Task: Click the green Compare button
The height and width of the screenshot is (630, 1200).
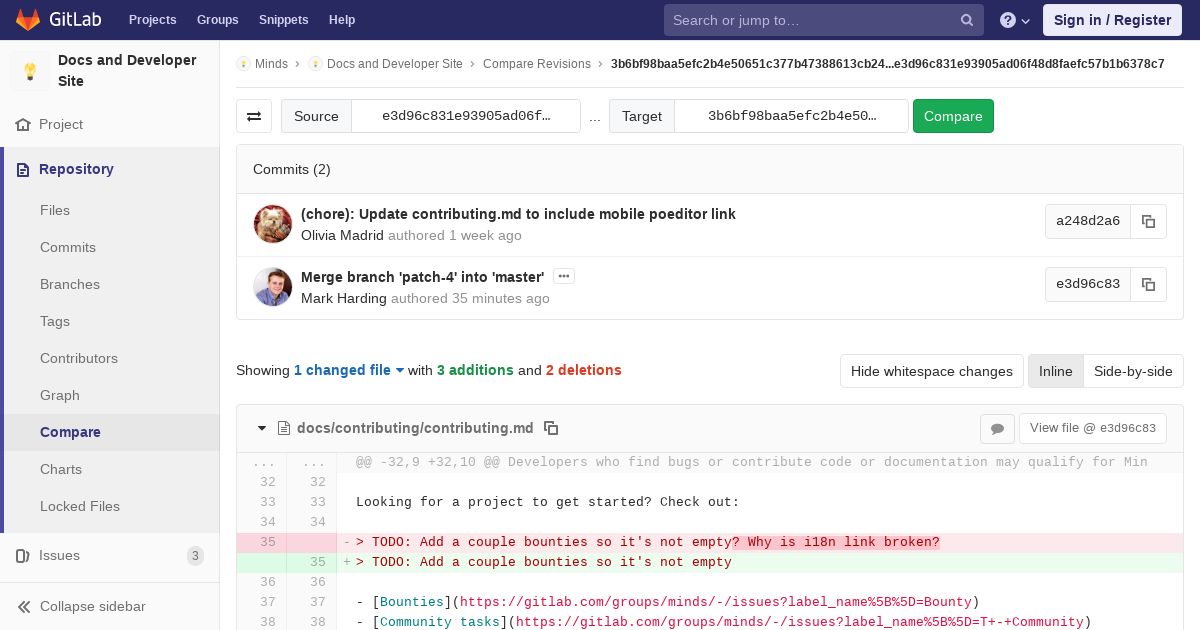Action: [953, 116]
